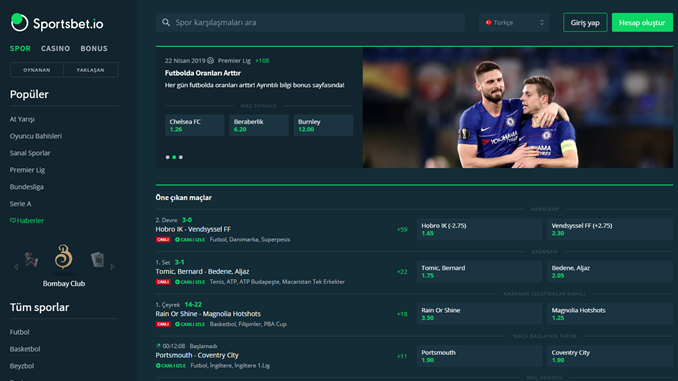Open the SPOR tab

[20, 49]
